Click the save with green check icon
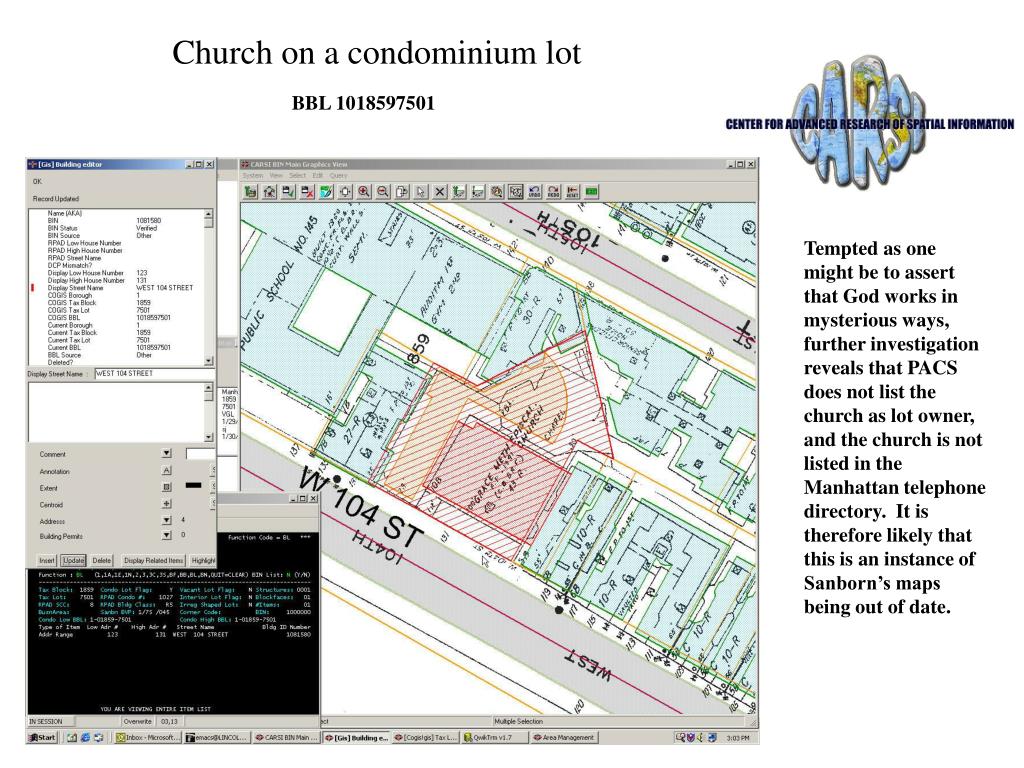The image size is (1024, 768). (288, 191)
